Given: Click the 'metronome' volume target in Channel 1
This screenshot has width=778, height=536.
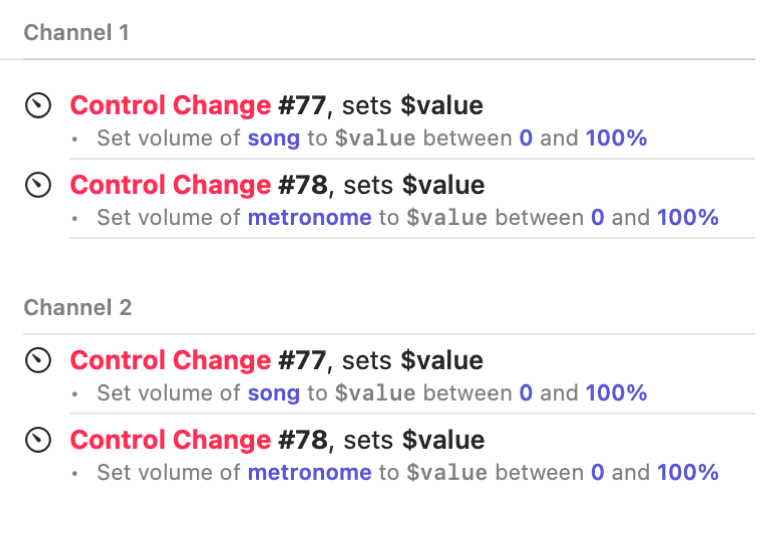Looking at the screenshot, I should coord(309,217).
